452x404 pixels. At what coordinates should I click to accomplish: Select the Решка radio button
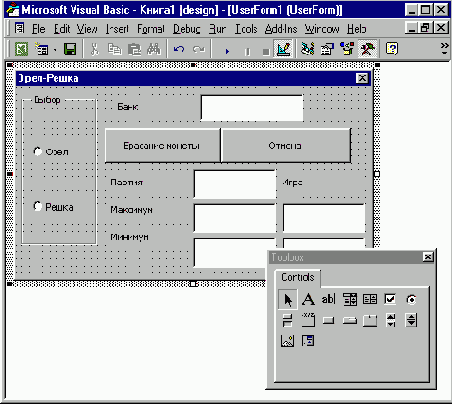[x=54, y=207]
